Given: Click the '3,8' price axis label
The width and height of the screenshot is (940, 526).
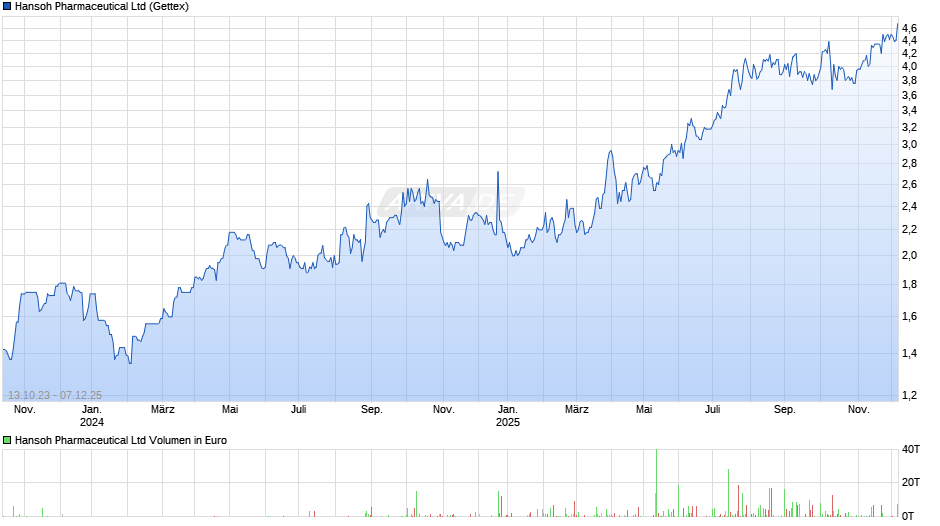Looking at the screenshot, I should click(909, 80).
